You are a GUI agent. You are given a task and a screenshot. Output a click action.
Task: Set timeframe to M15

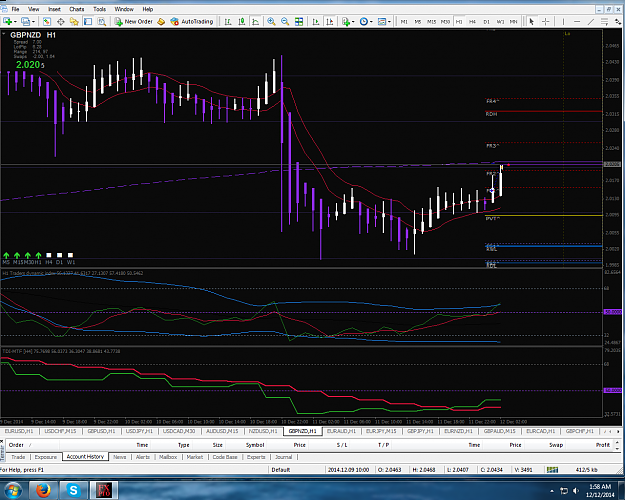click(x=431, y=22)
